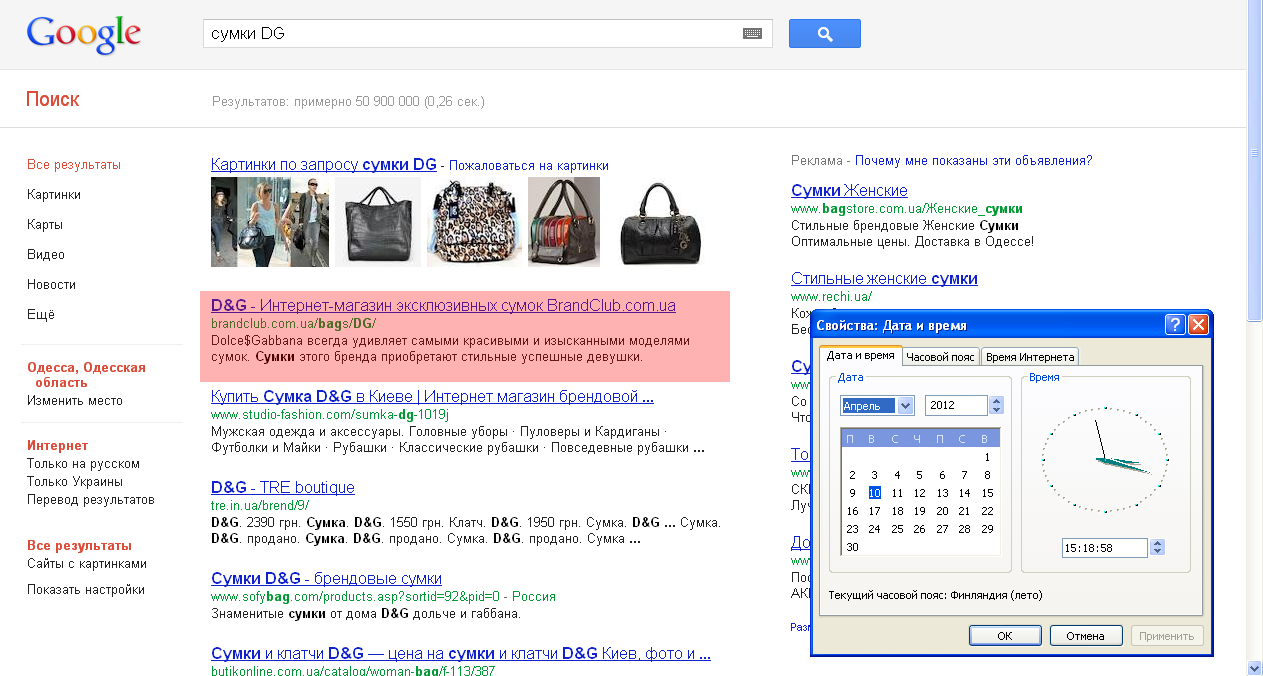Screen dimensions: 1263x676
Task: Click the Отмена button
Action: coord(1086,636)
